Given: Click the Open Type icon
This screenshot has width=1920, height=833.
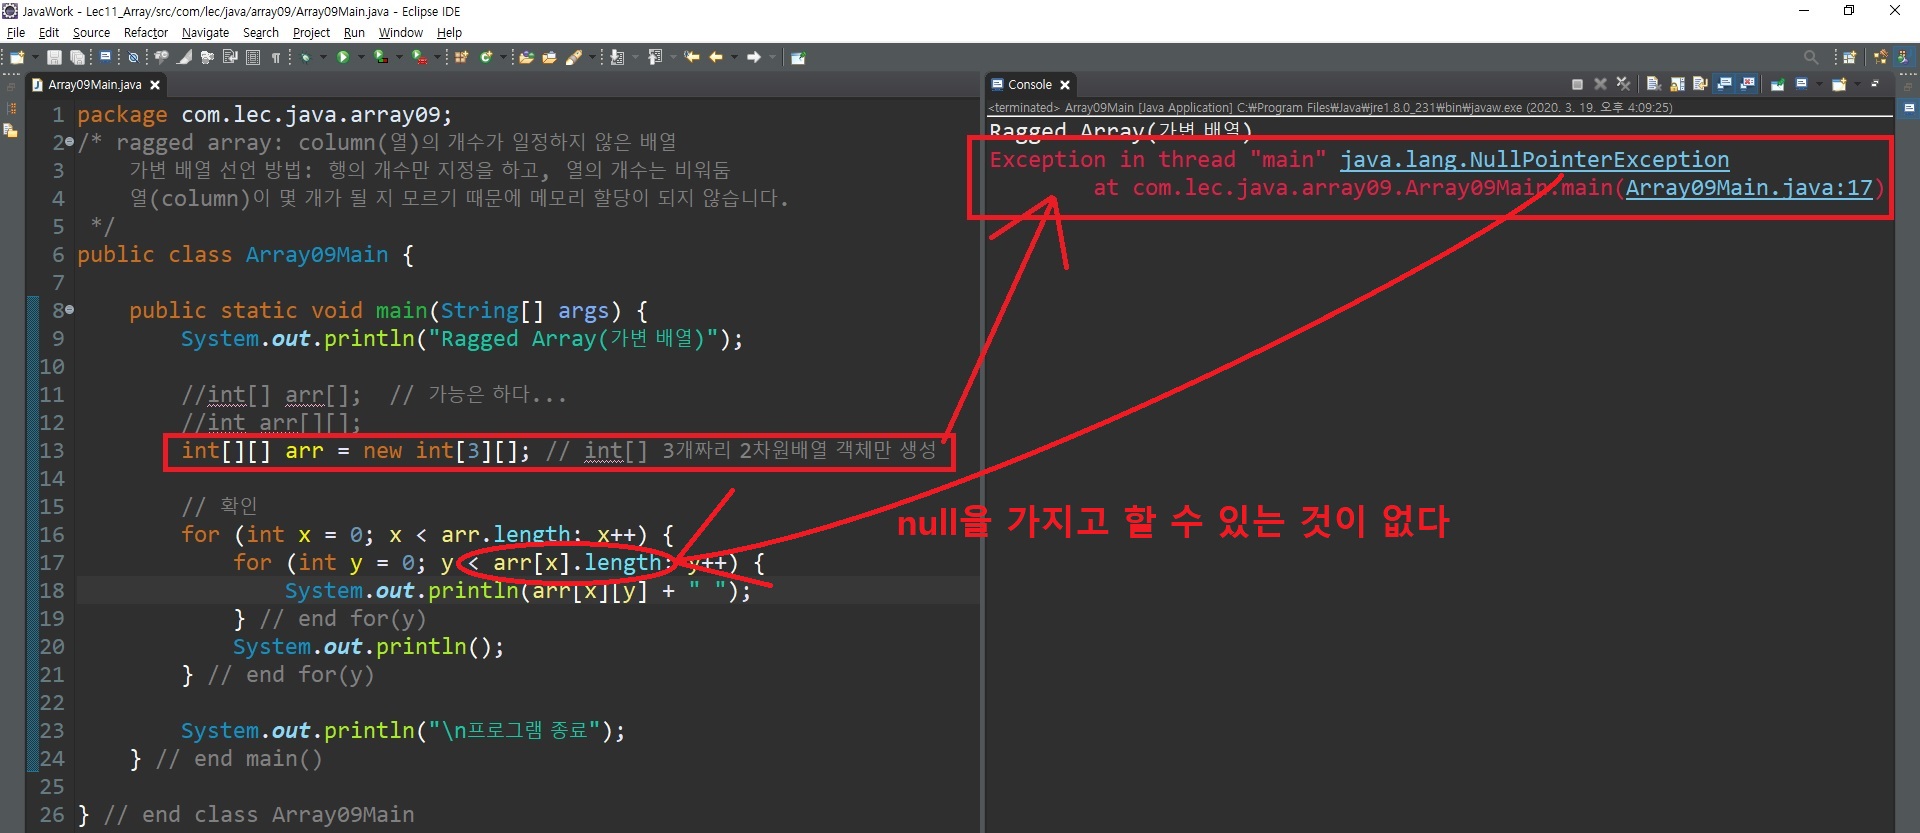Looking at the screenshot, I should (x=527, y=58).
